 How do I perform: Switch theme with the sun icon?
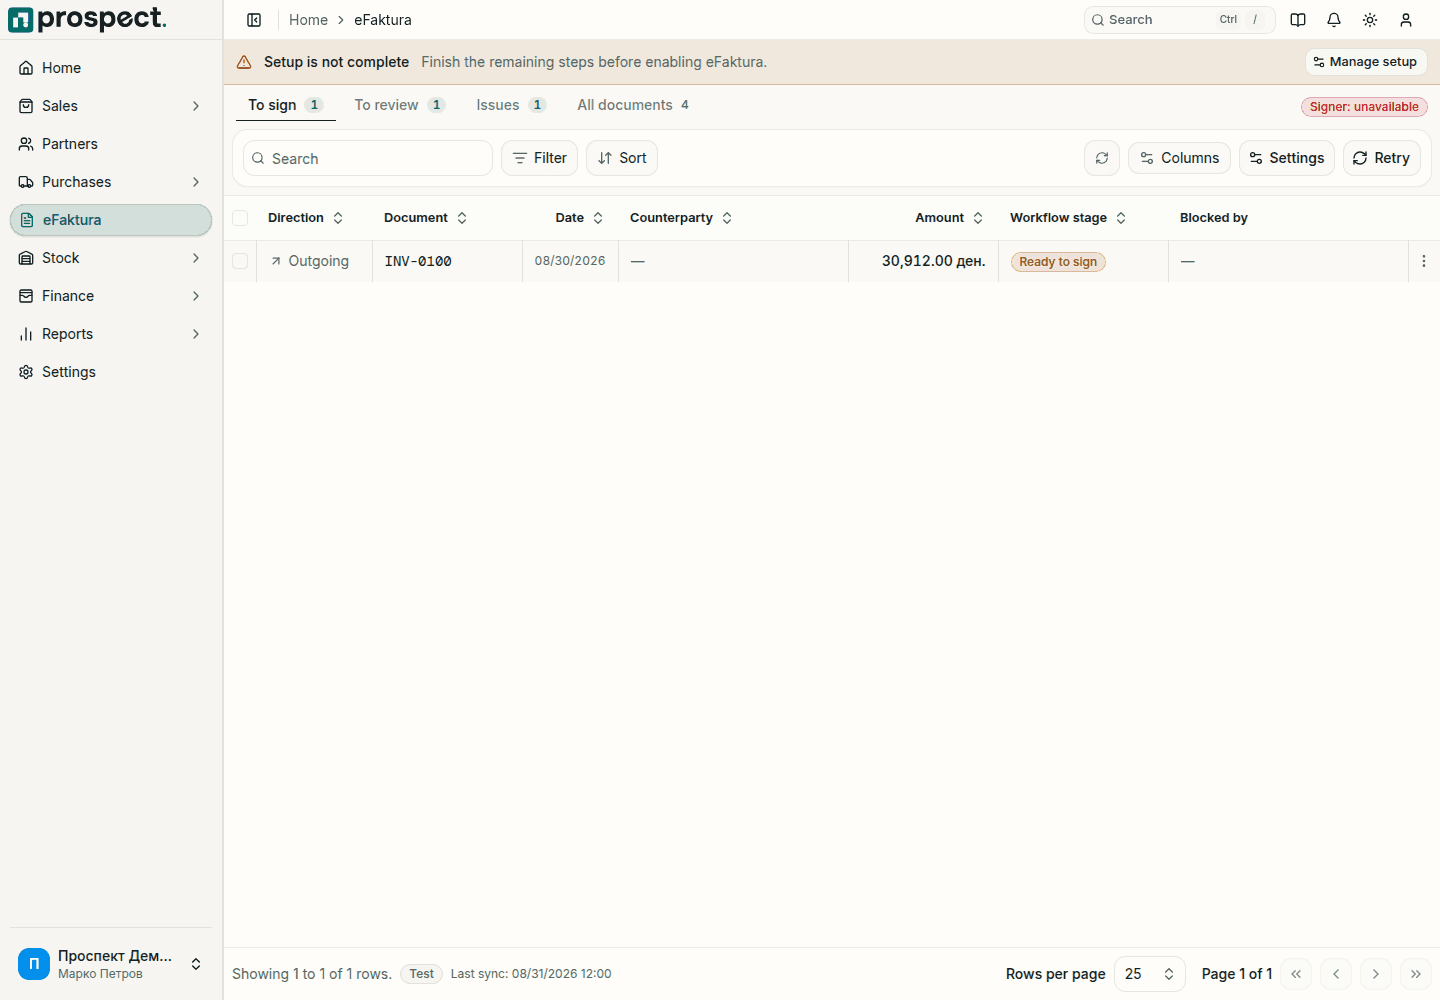[x=1370, y=20]
